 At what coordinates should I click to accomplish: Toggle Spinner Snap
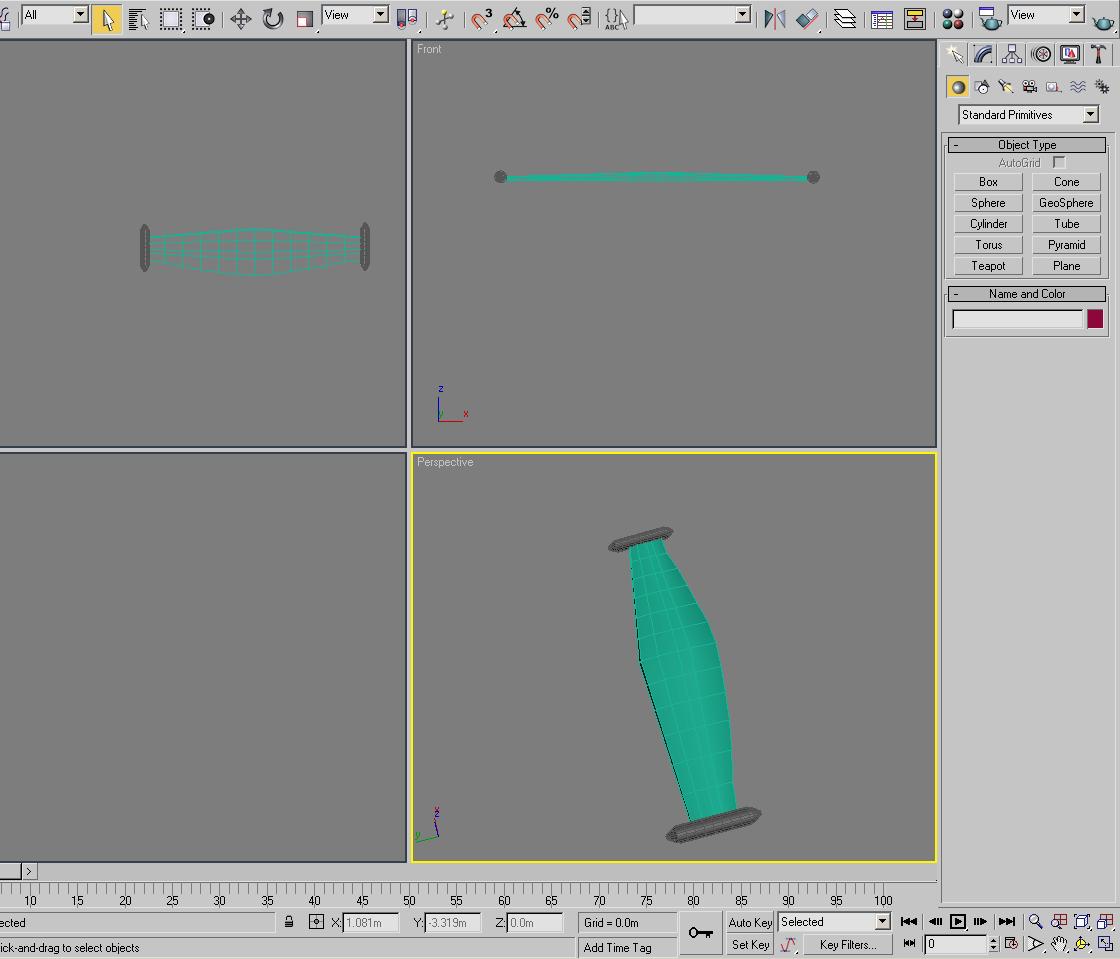click(579, 19)
